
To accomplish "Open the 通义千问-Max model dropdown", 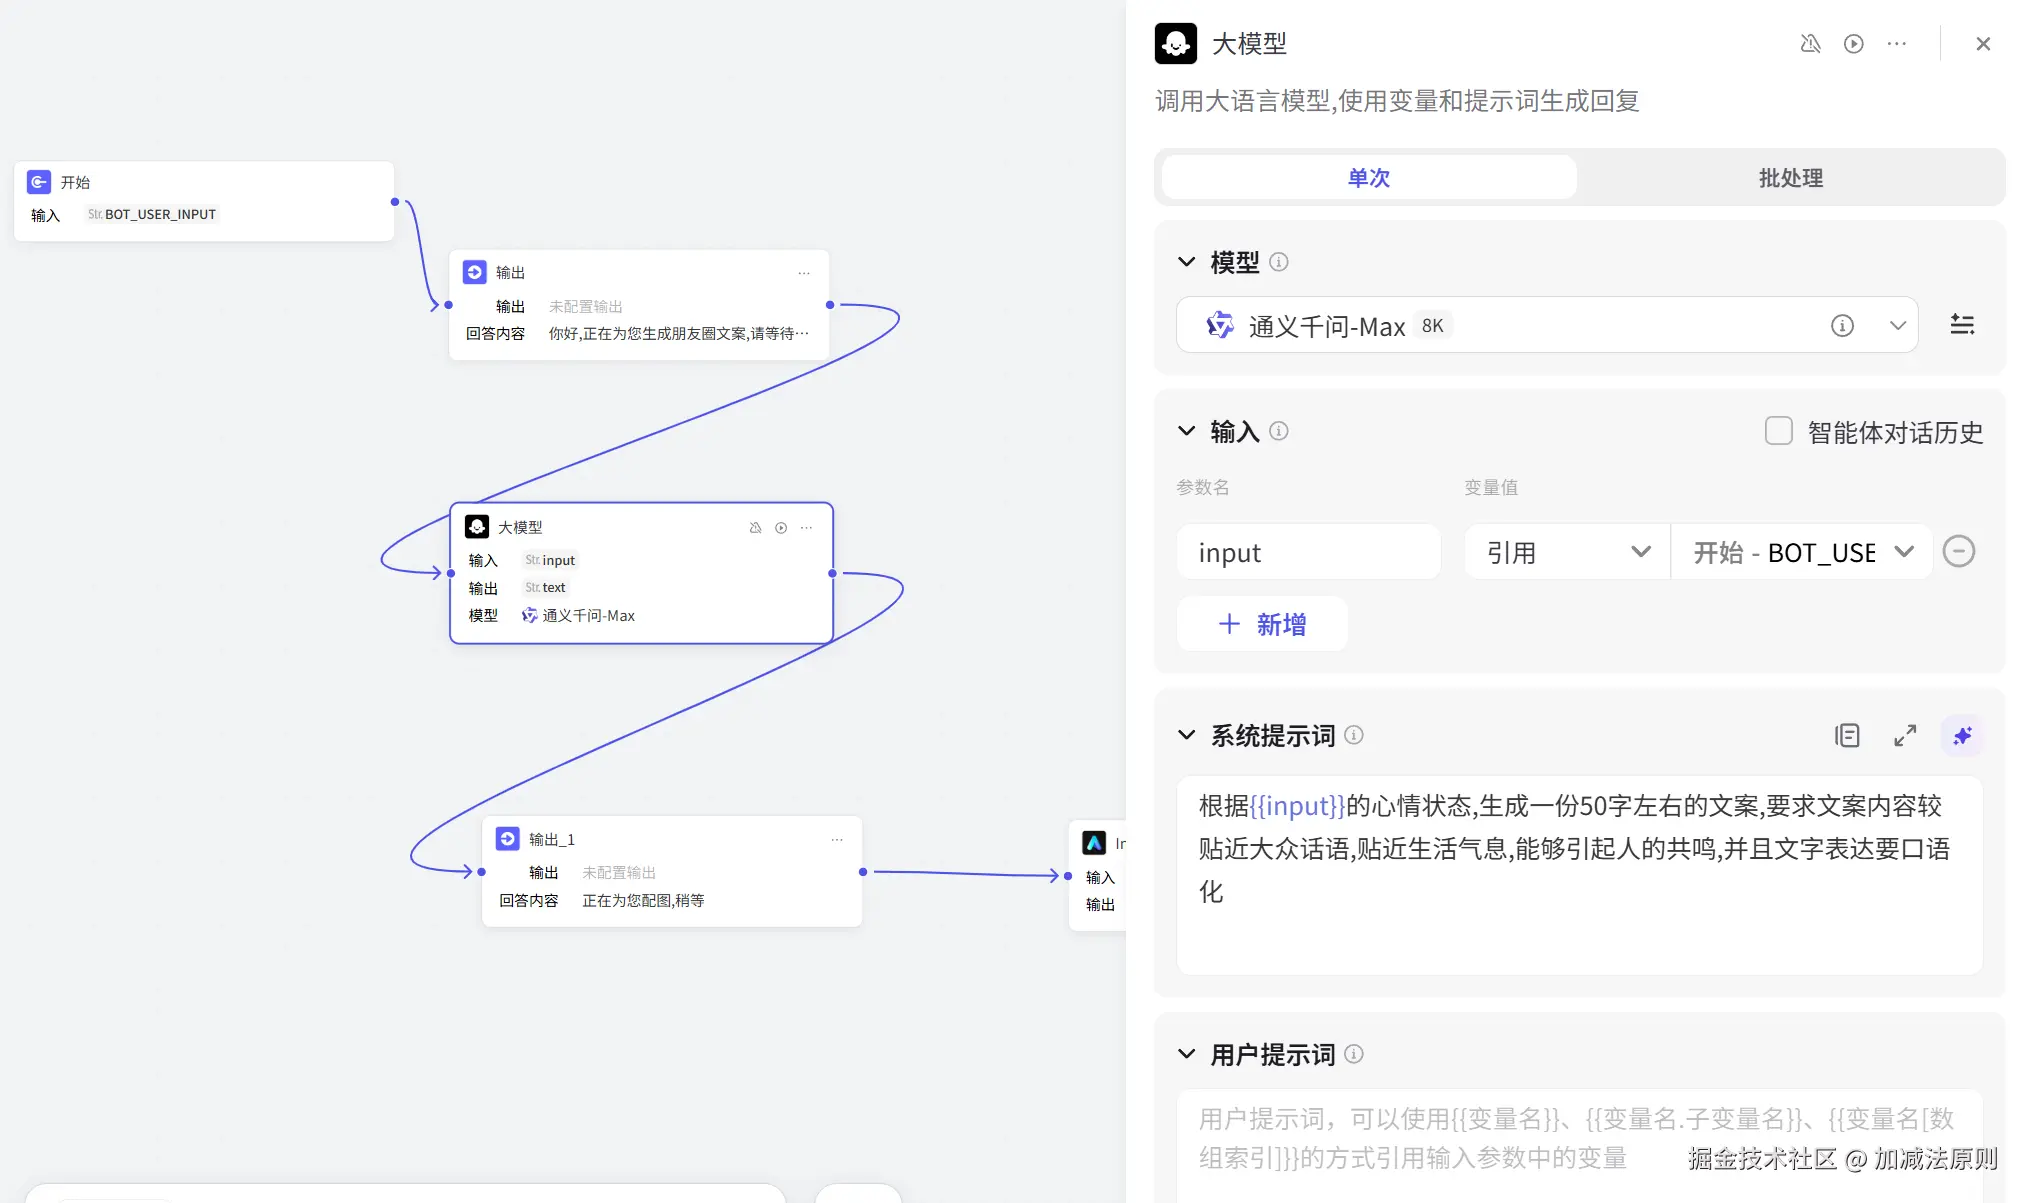I will (1897, 325).
